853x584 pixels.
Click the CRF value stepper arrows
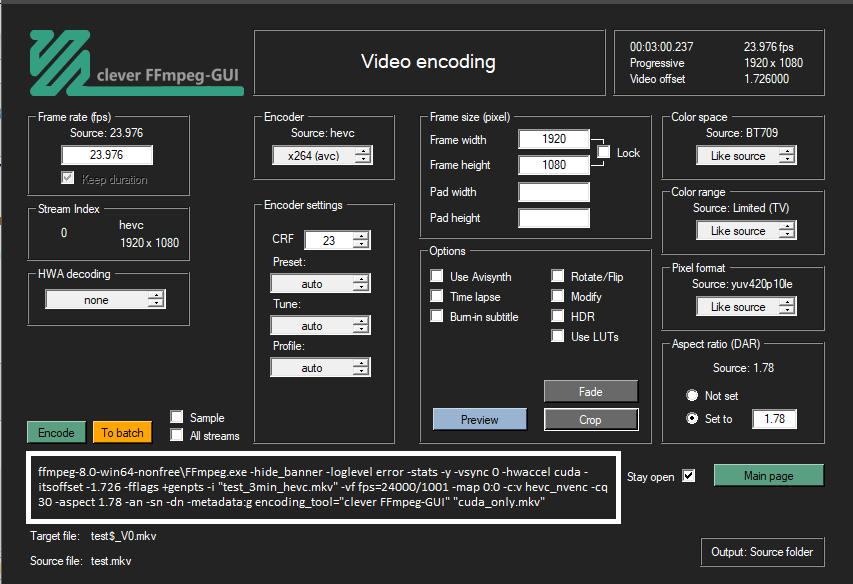click(361, 240)
